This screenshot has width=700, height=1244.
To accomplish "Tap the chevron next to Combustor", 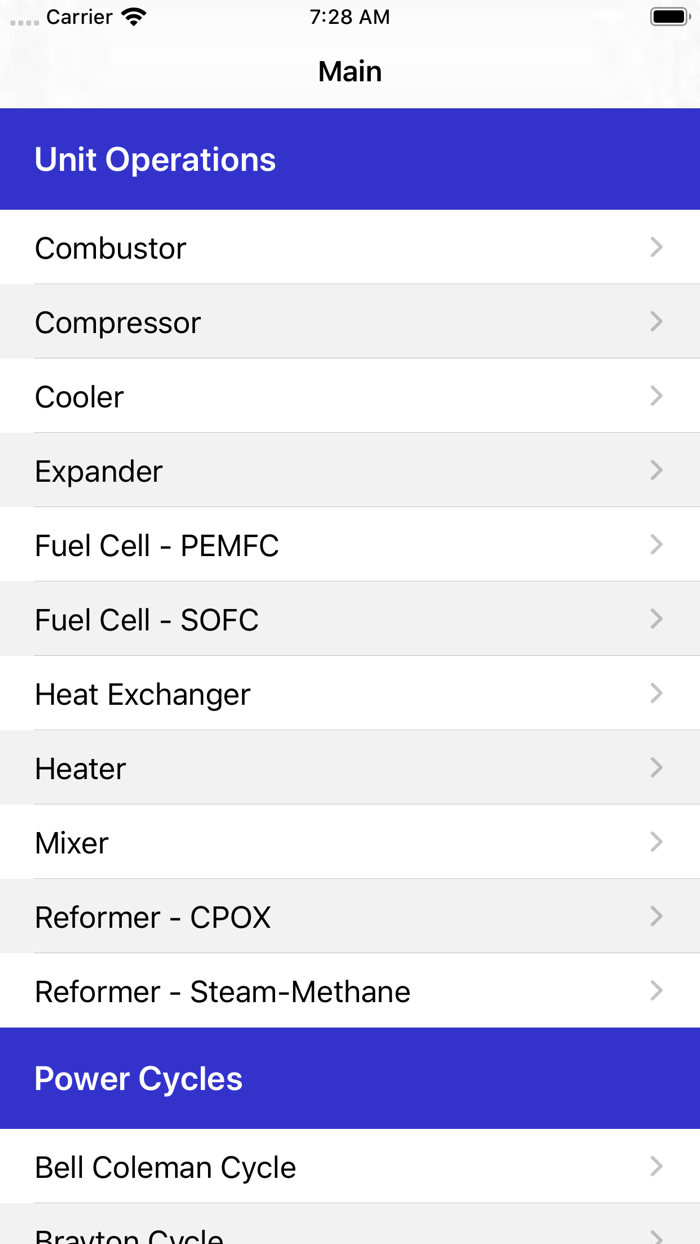I will tap(656, 247).
